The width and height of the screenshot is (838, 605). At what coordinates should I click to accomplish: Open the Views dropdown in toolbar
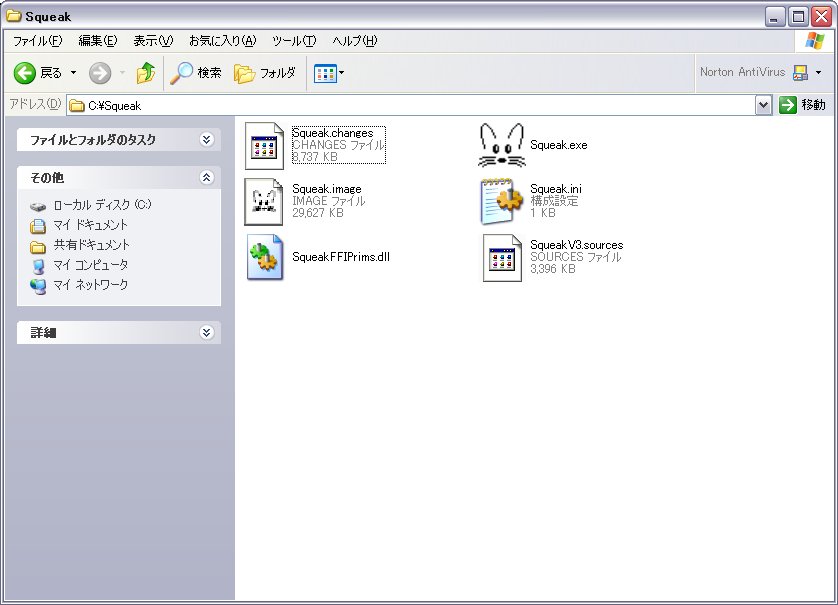[x=329, y=73]
